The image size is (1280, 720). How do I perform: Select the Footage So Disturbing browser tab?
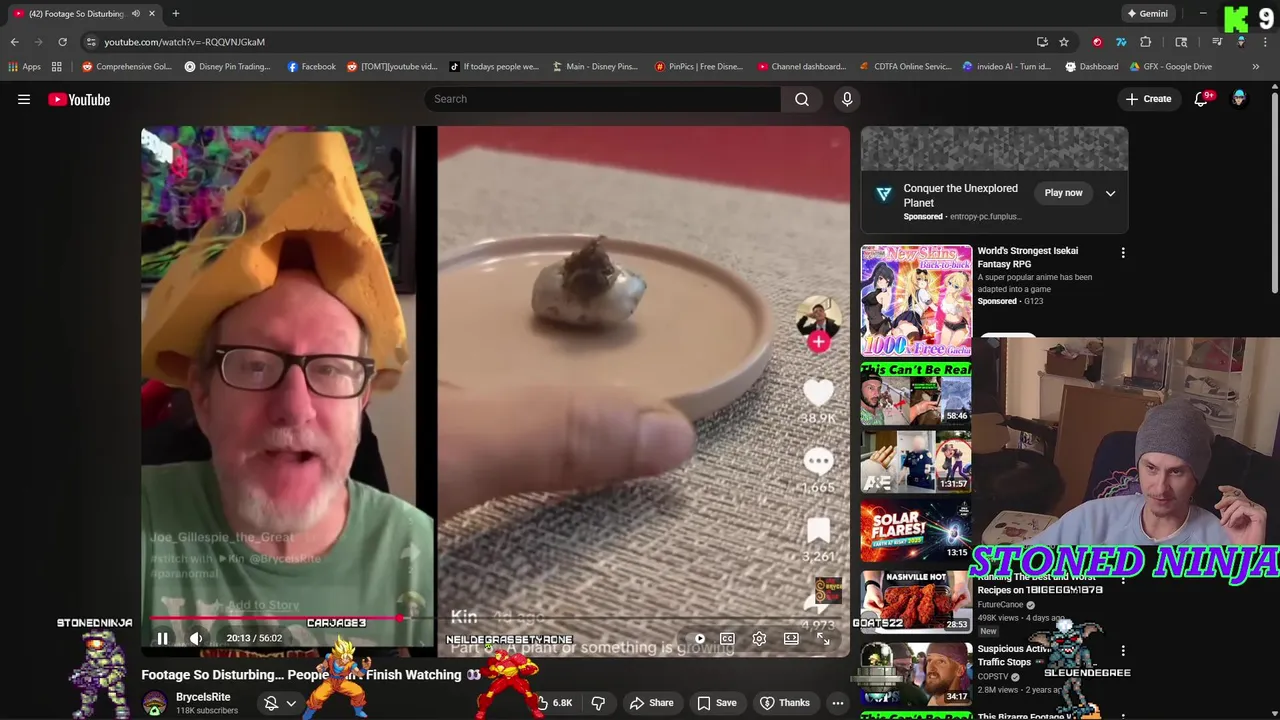pos(83,14)
